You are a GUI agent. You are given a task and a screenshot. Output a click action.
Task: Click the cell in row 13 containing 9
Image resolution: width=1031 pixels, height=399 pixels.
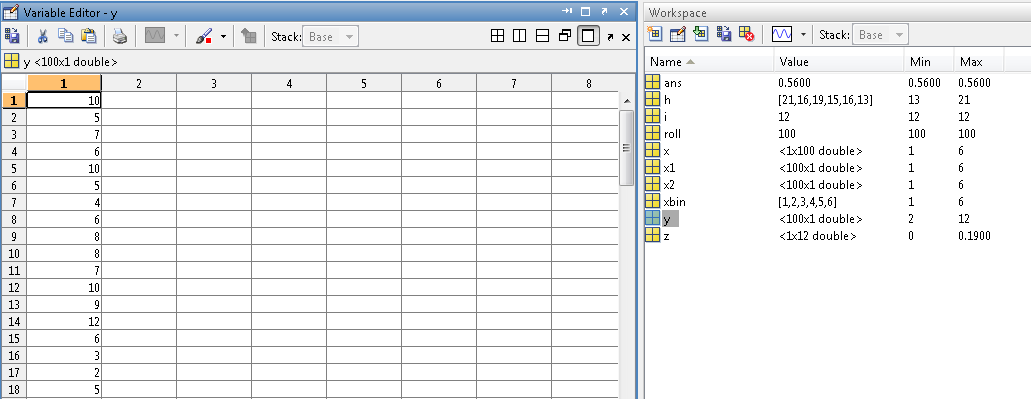[64, 304]
